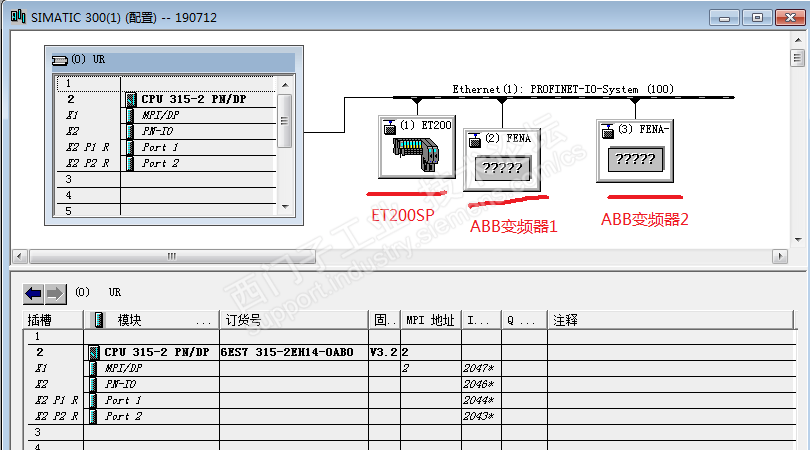This screenshot has height=450, width=810.
Task: Select the ET200SP device image on PROFINET
Action: click(x=416, y=154)
